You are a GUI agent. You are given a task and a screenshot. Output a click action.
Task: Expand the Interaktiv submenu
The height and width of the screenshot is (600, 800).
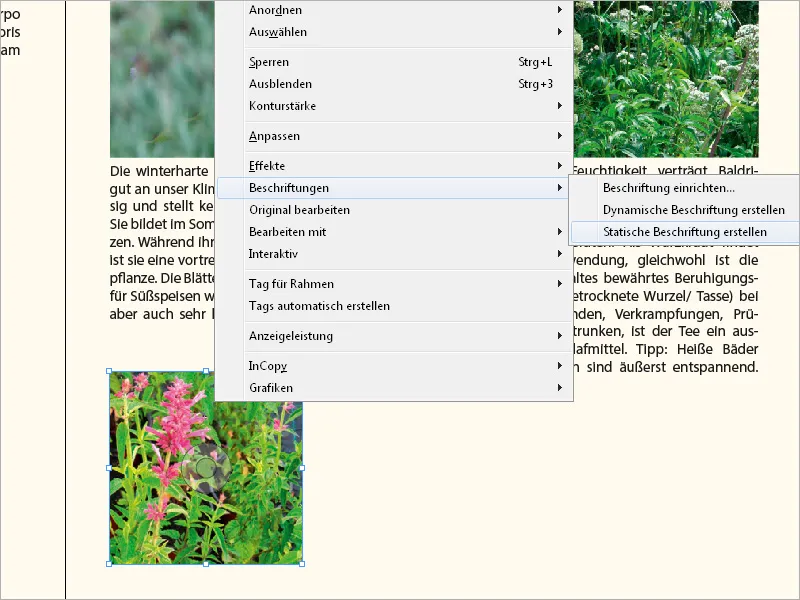[273, 253]
